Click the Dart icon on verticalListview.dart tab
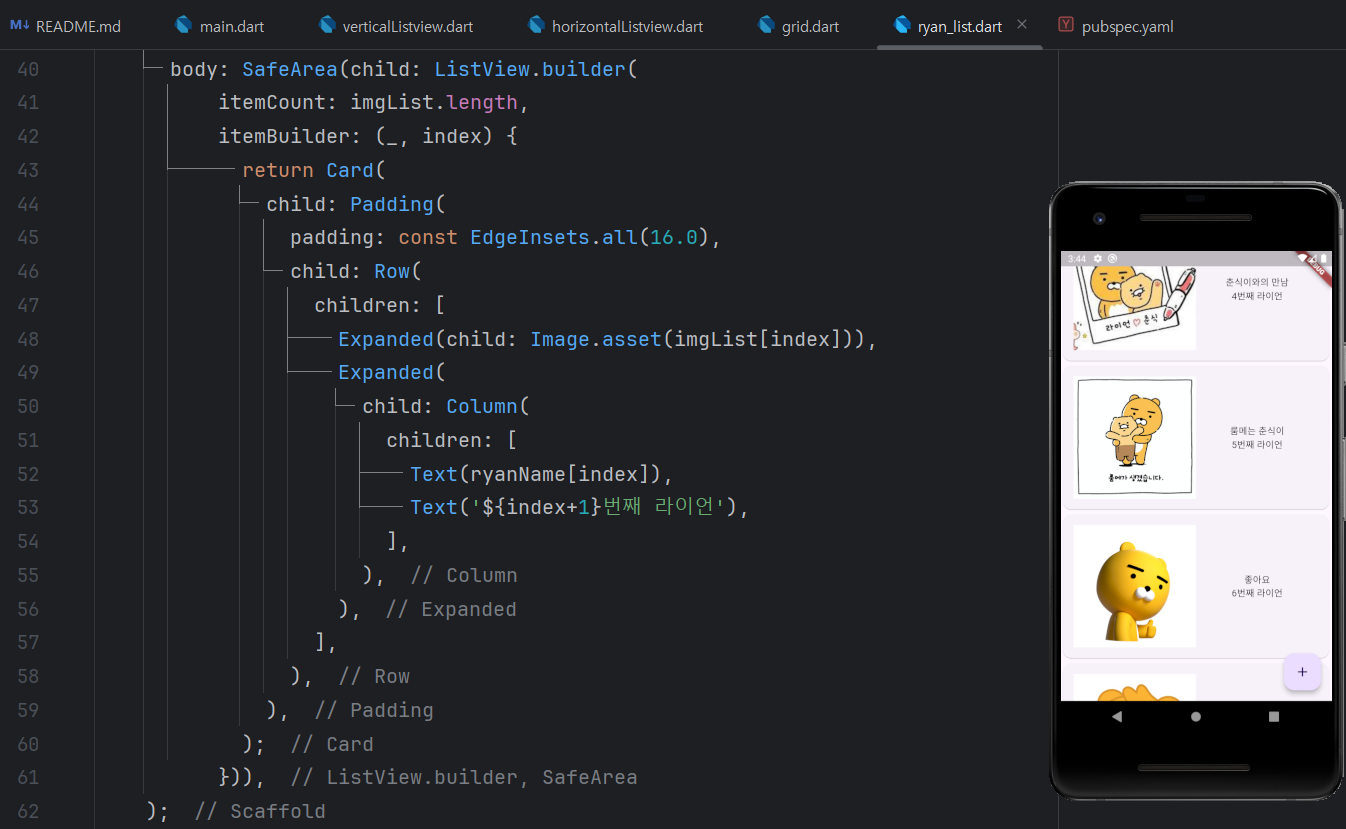The height and width of the screenshot is (829, 1346). (326, 26)
